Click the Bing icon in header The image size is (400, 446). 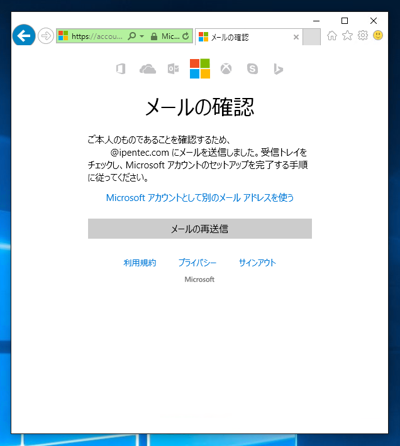point(278,69)
